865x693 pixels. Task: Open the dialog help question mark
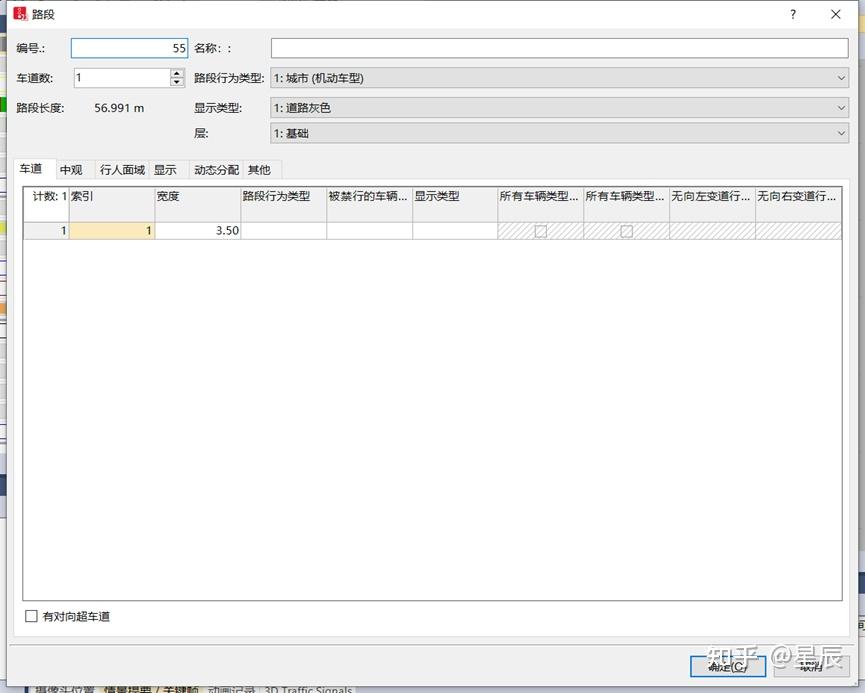(x=795, y=14)
